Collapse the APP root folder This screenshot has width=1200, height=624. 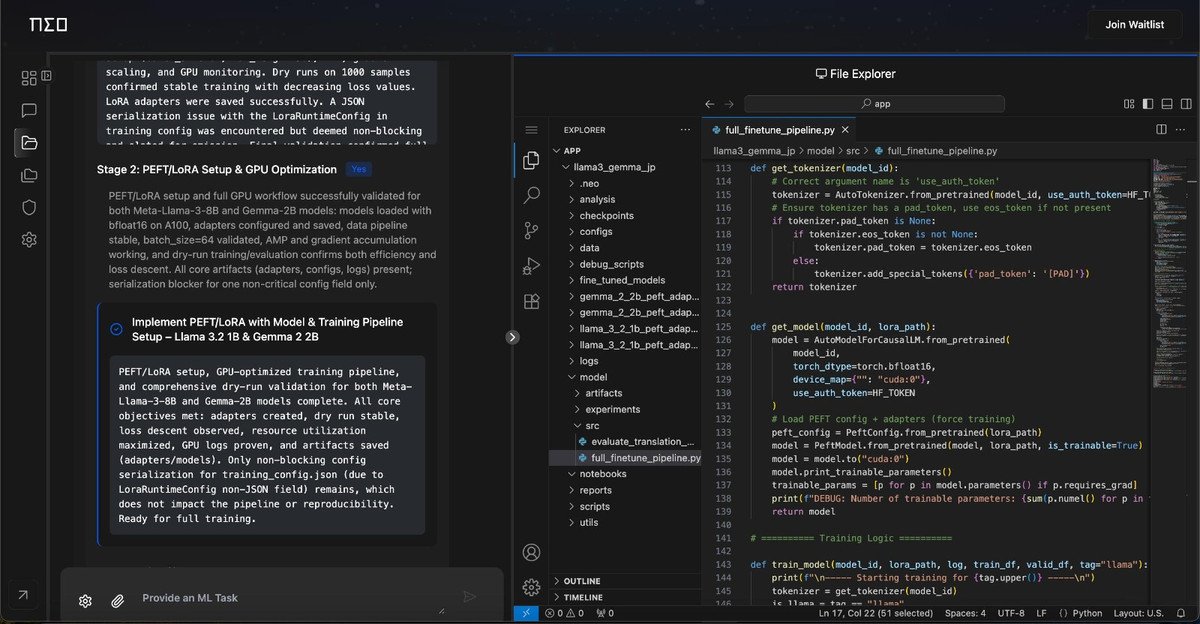click(x=624, y=150)
